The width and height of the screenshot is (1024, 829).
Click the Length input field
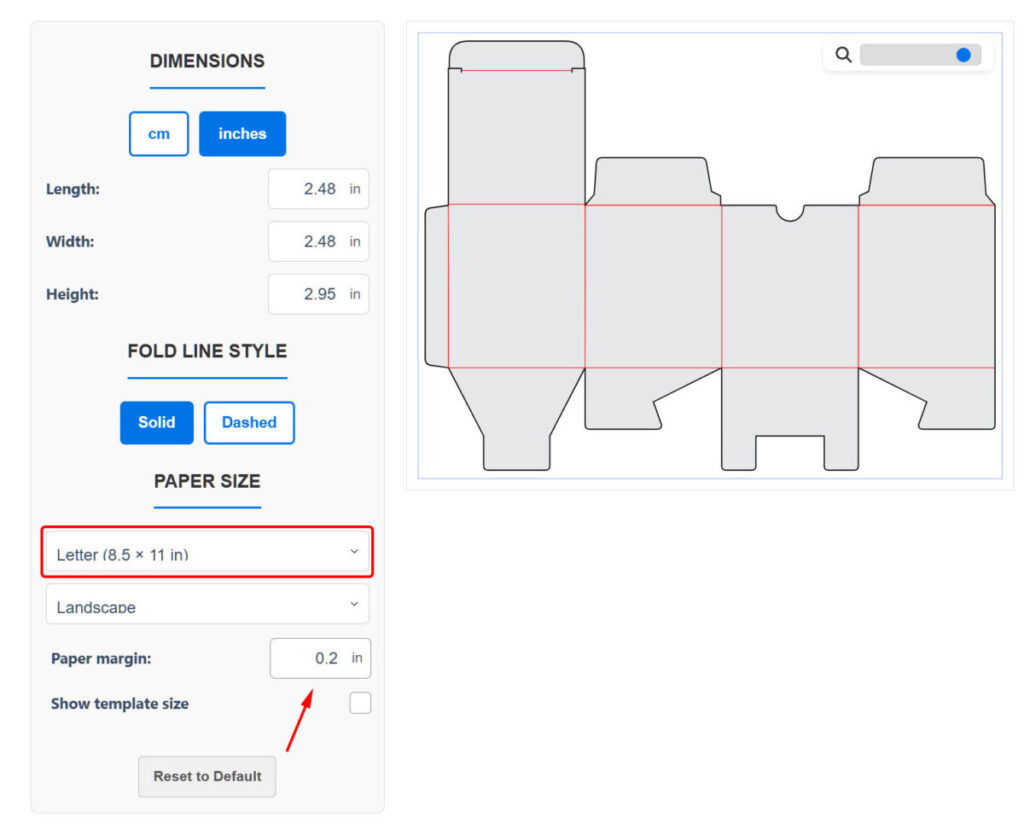[308, 189]
